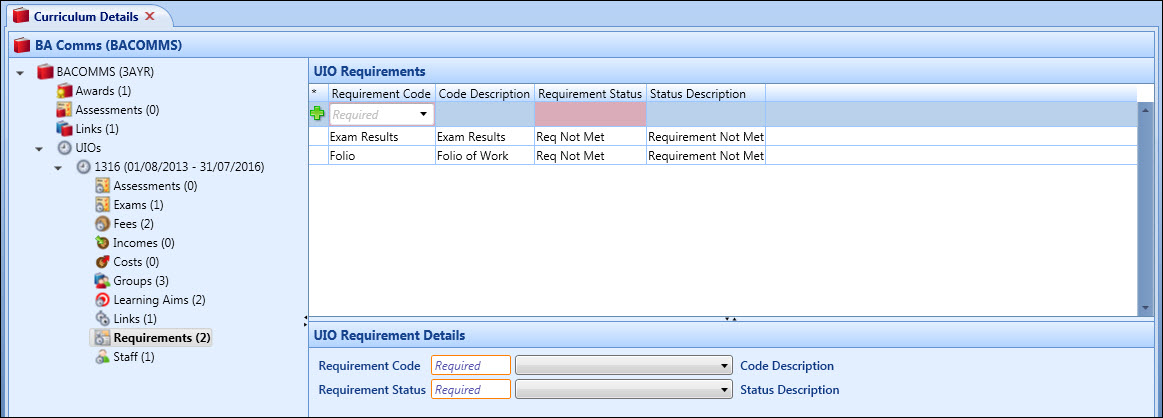Click the 1316 UIO clock icon
This screenshot has width=1163, height=418.
(84, 167)
